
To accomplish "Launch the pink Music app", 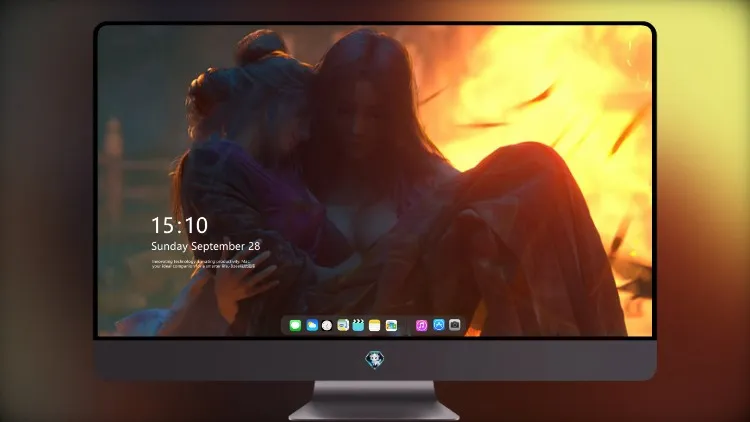I will click(421, 325).
